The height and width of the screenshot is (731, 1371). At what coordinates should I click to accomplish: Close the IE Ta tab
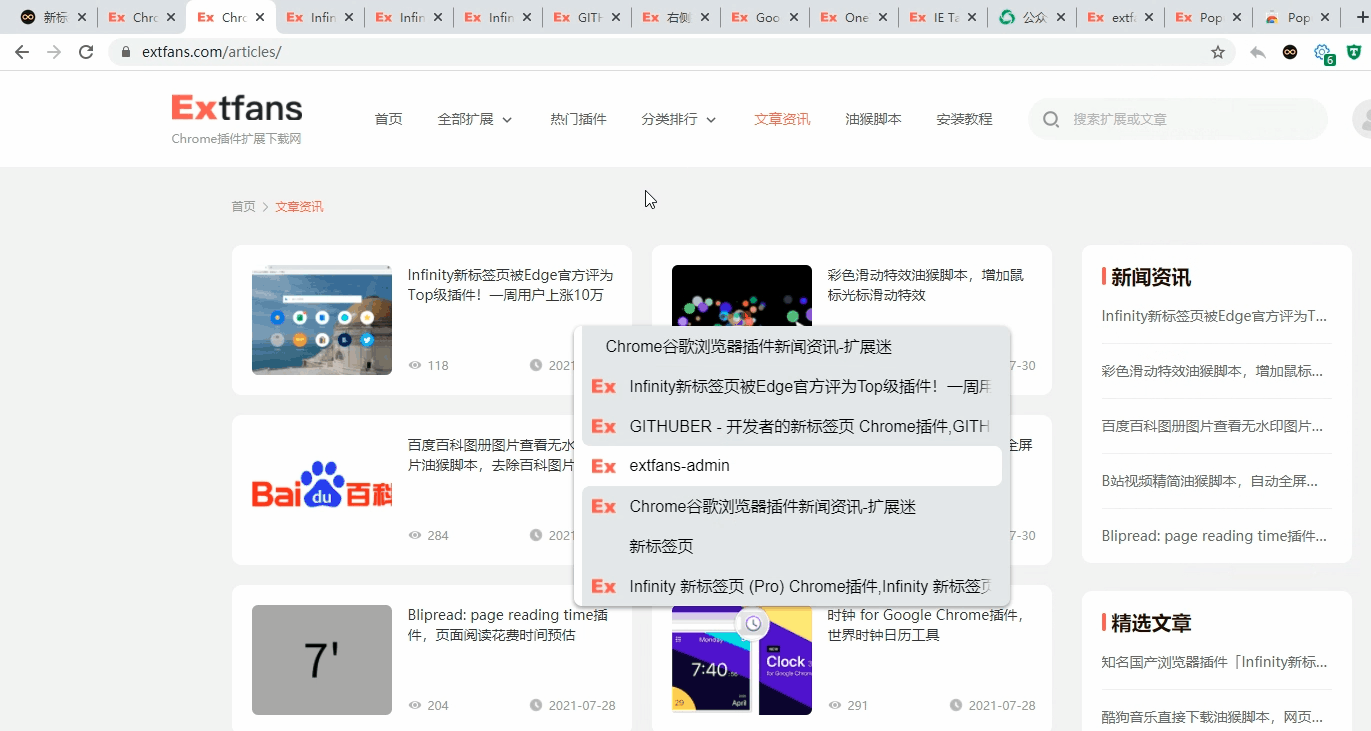tap(971, 18)
